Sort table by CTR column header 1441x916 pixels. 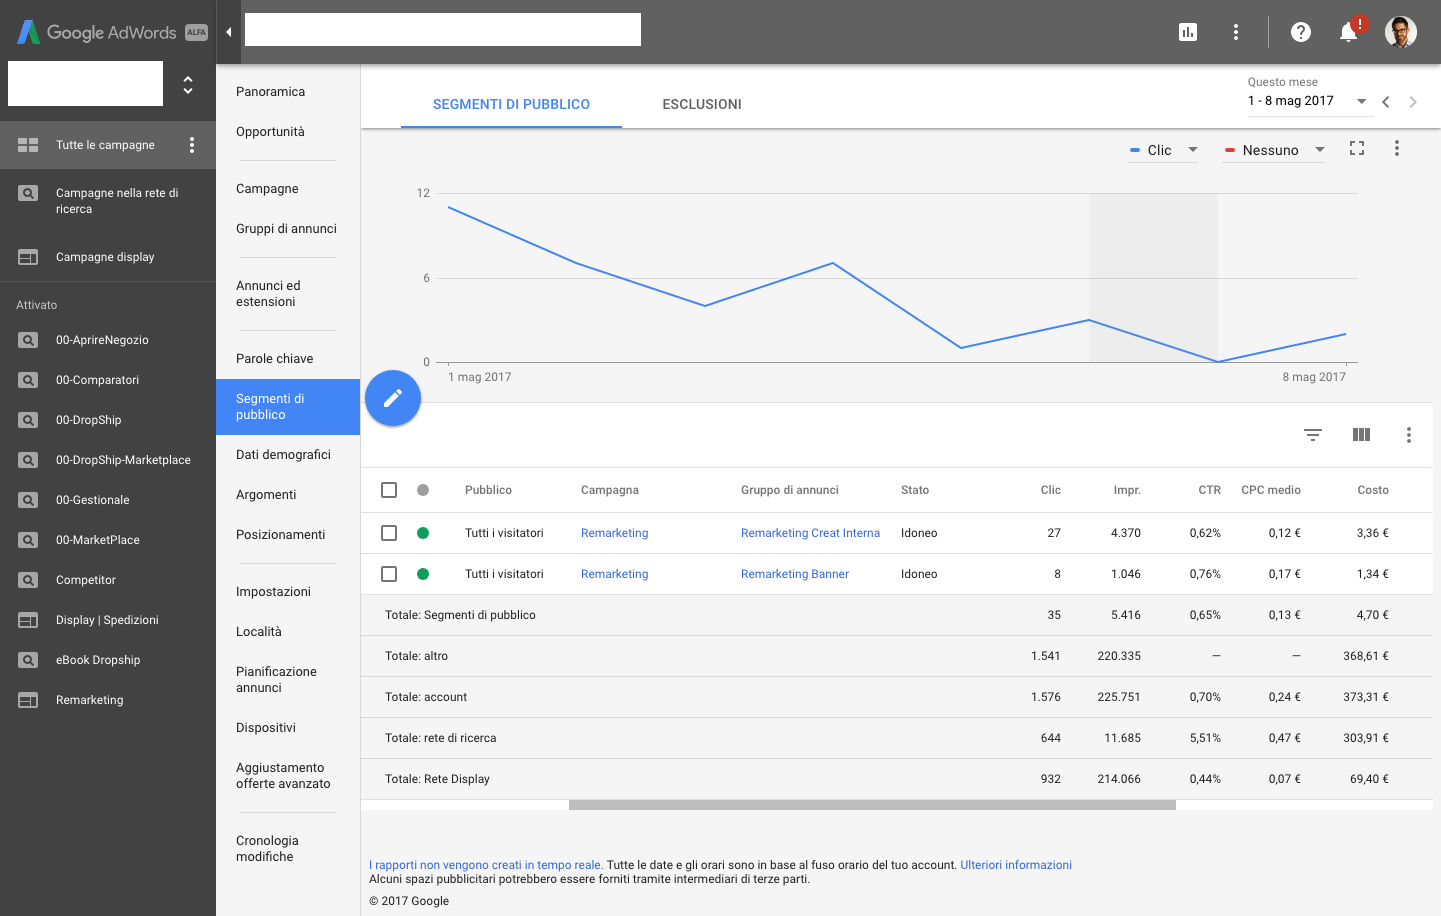tap(1209, 490)
